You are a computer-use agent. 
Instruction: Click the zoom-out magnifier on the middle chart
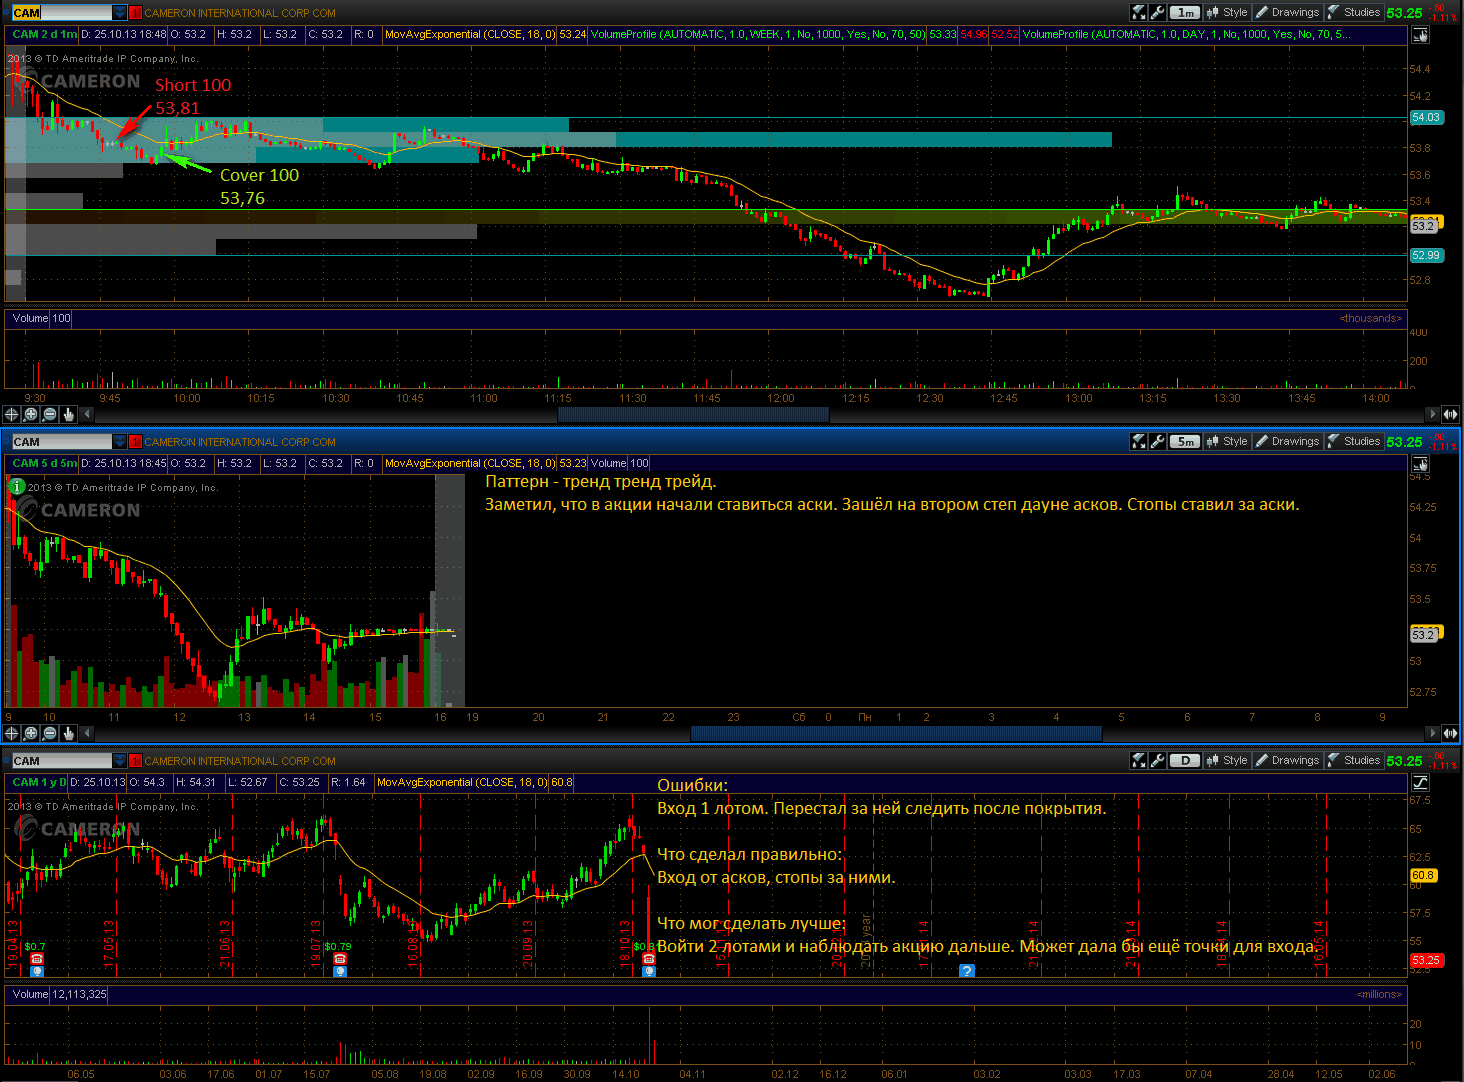(50, 733)
